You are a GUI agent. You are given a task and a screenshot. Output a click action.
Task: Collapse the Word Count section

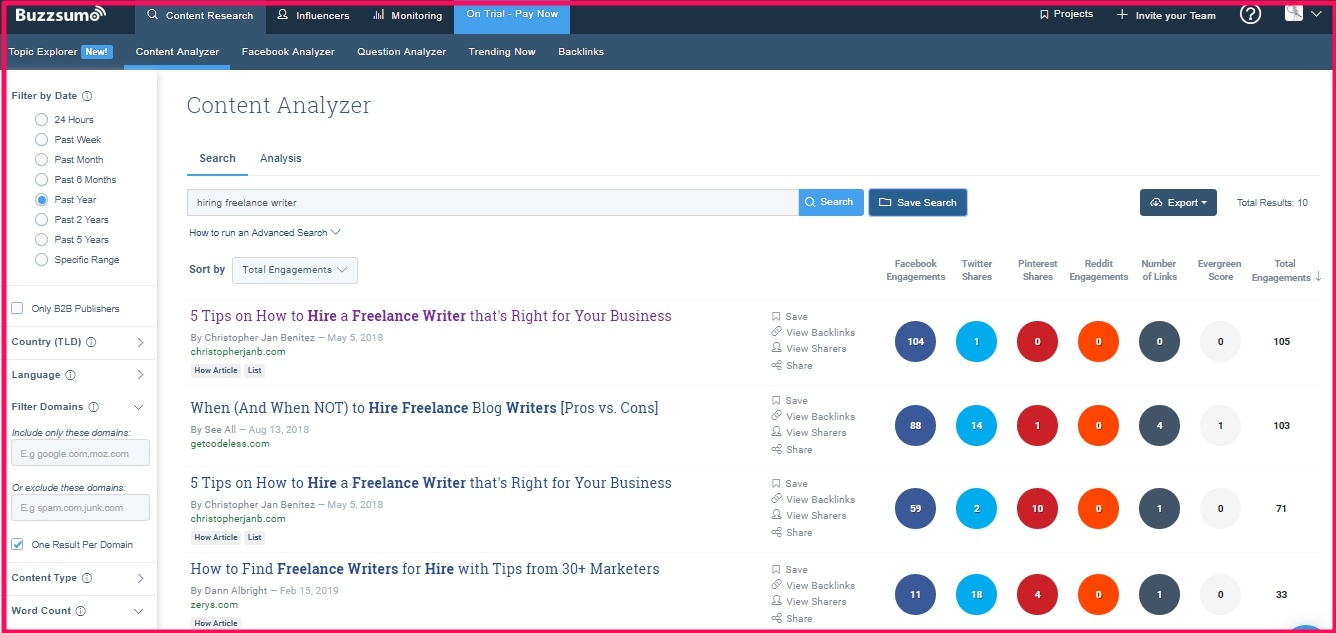pos(138,611)
